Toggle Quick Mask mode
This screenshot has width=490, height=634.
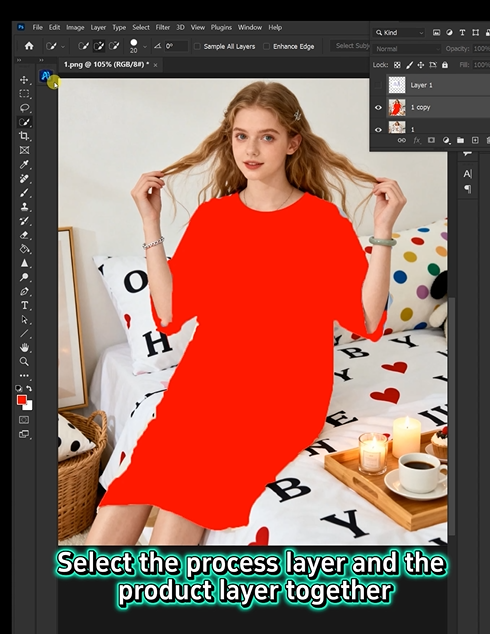(24, 420)
